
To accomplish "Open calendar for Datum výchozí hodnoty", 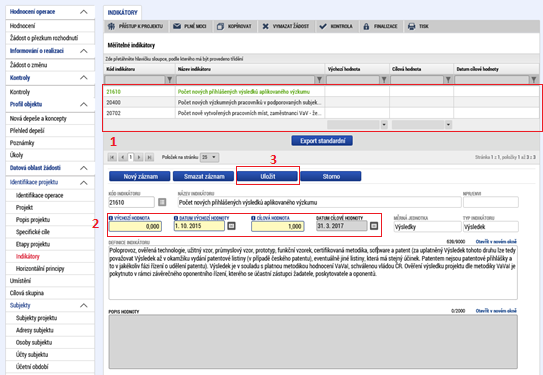I will coord(231,226).
